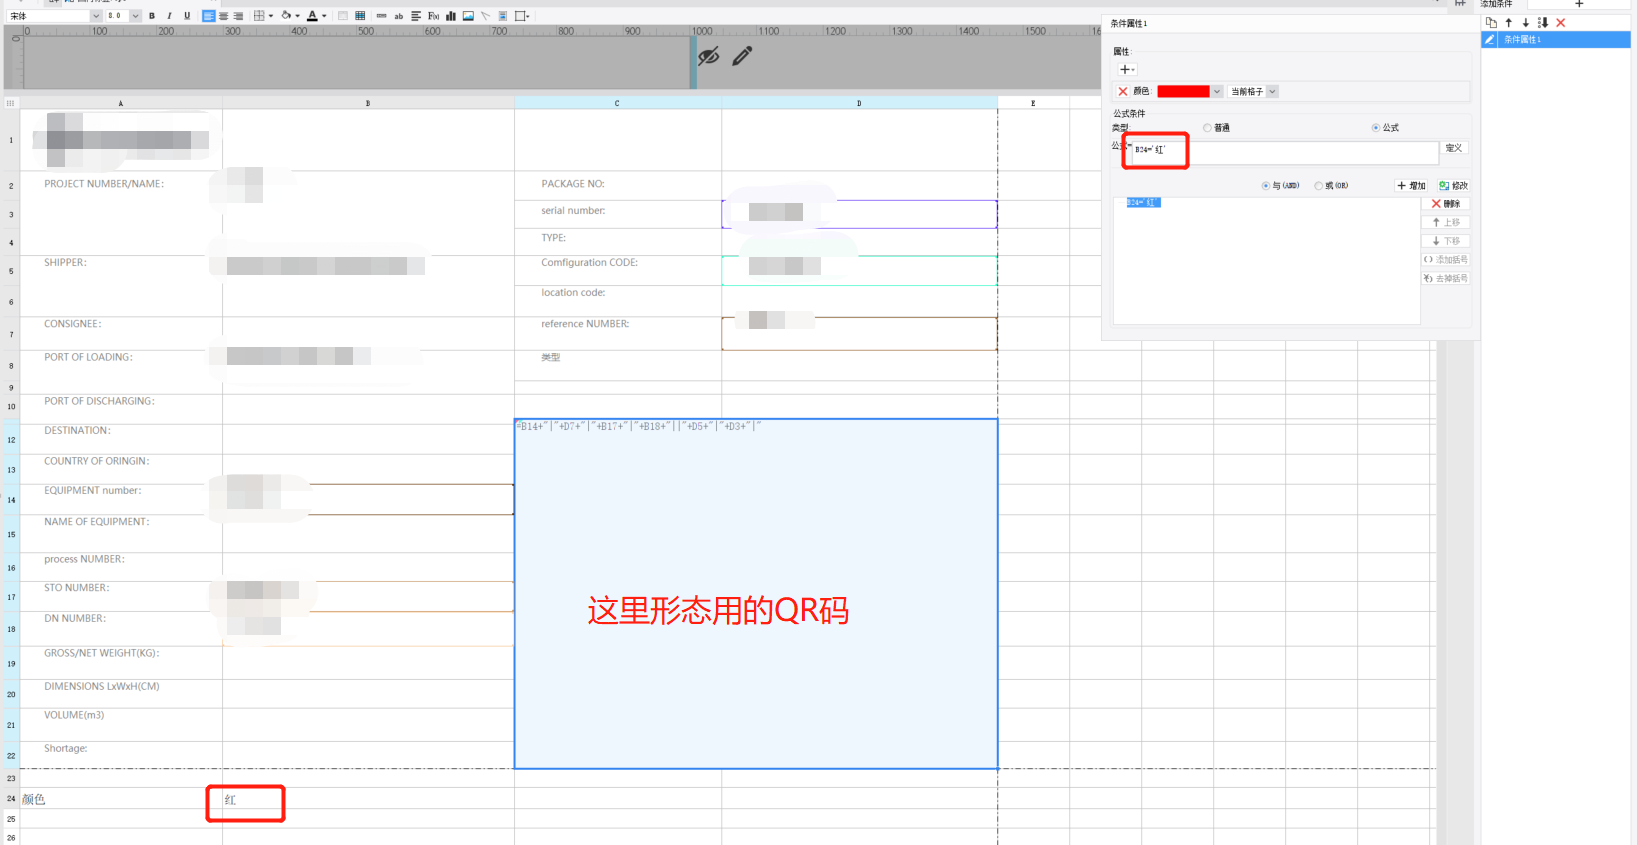Screen dimensions: 1637x845
Task: Select column D header
Action: pyautogui.click(x=859, y=103)
